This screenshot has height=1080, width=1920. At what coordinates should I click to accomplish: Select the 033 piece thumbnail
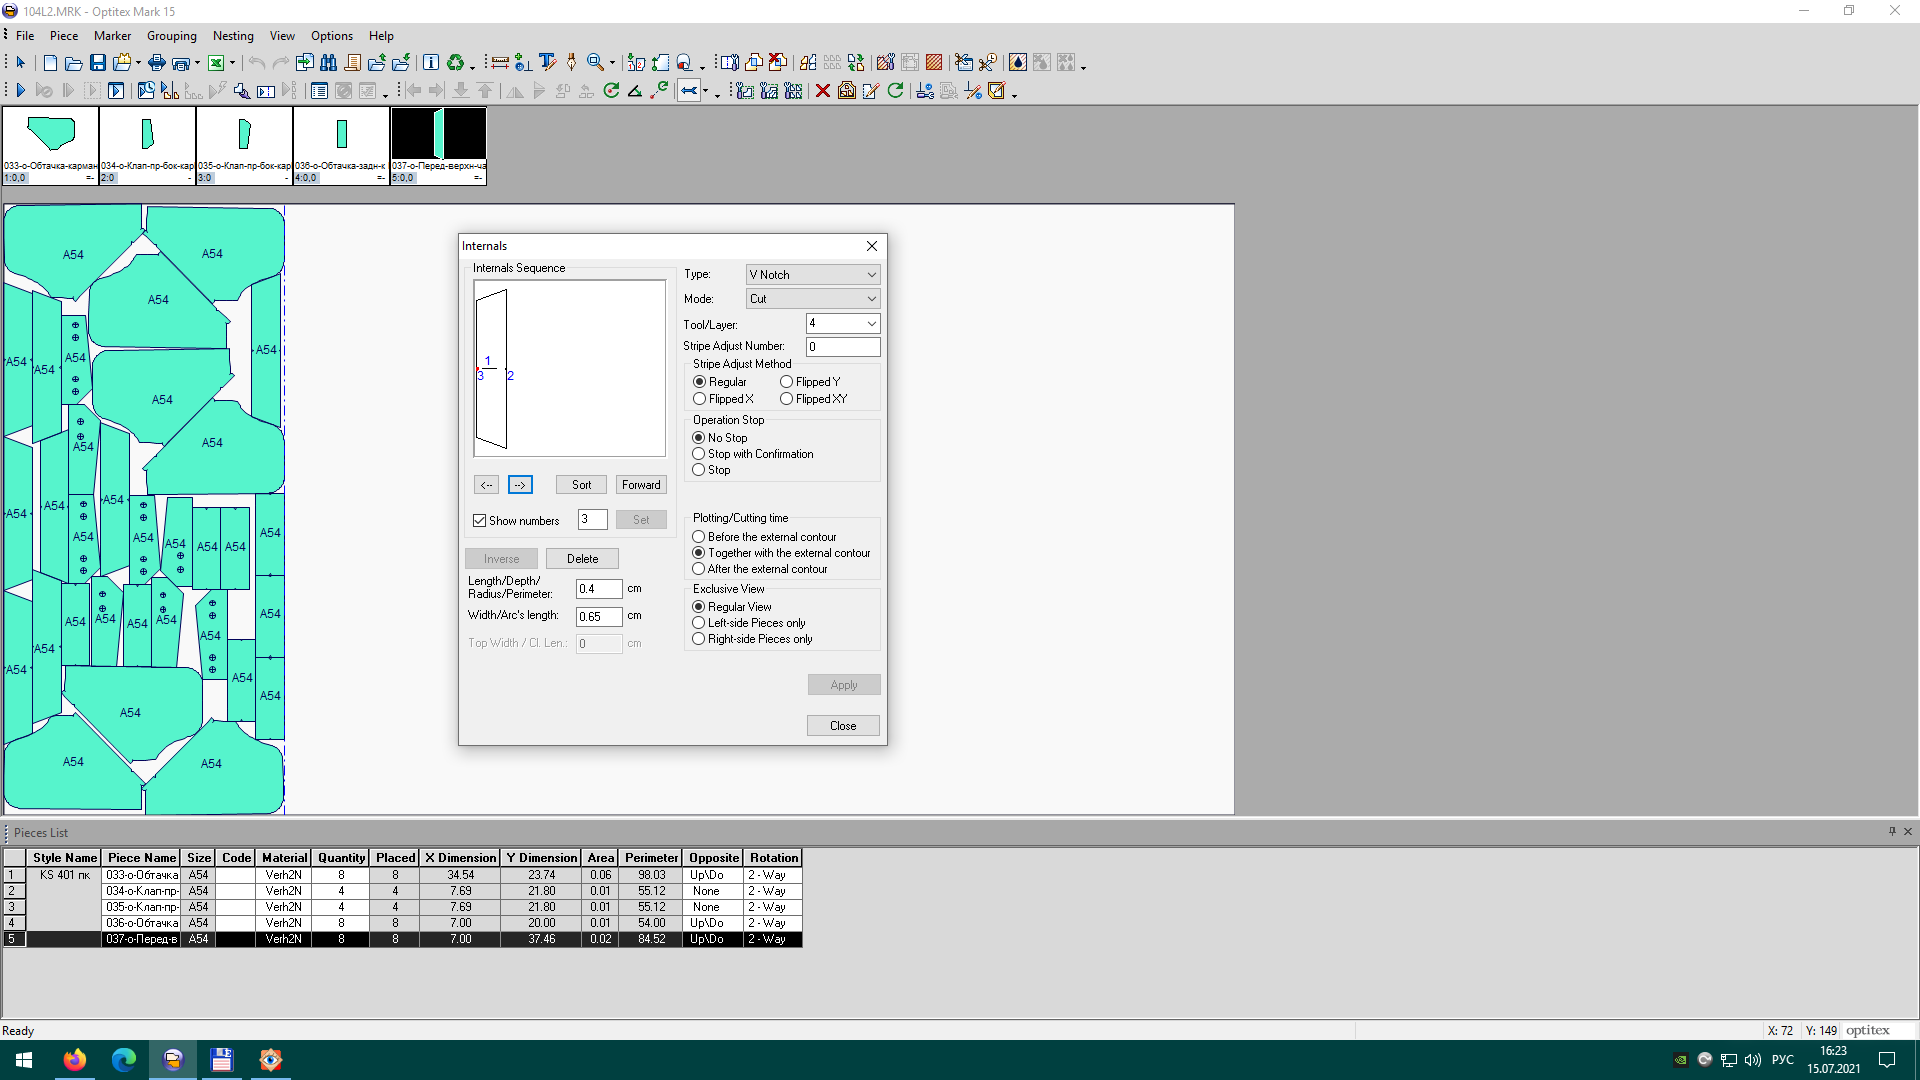point(50,146)
